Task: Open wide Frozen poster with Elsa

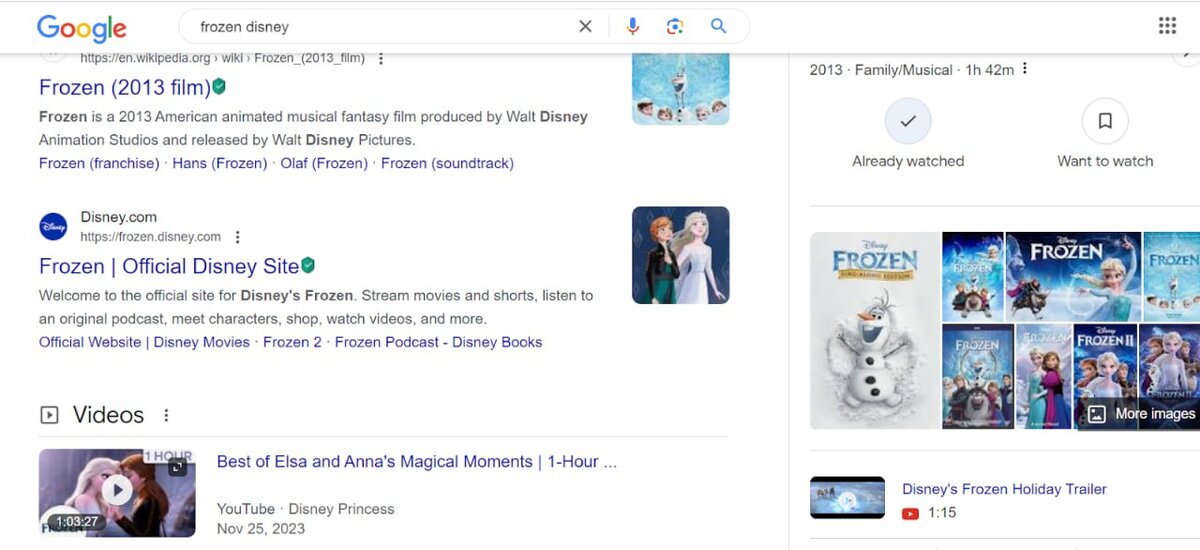Action: coord(1073,276)
